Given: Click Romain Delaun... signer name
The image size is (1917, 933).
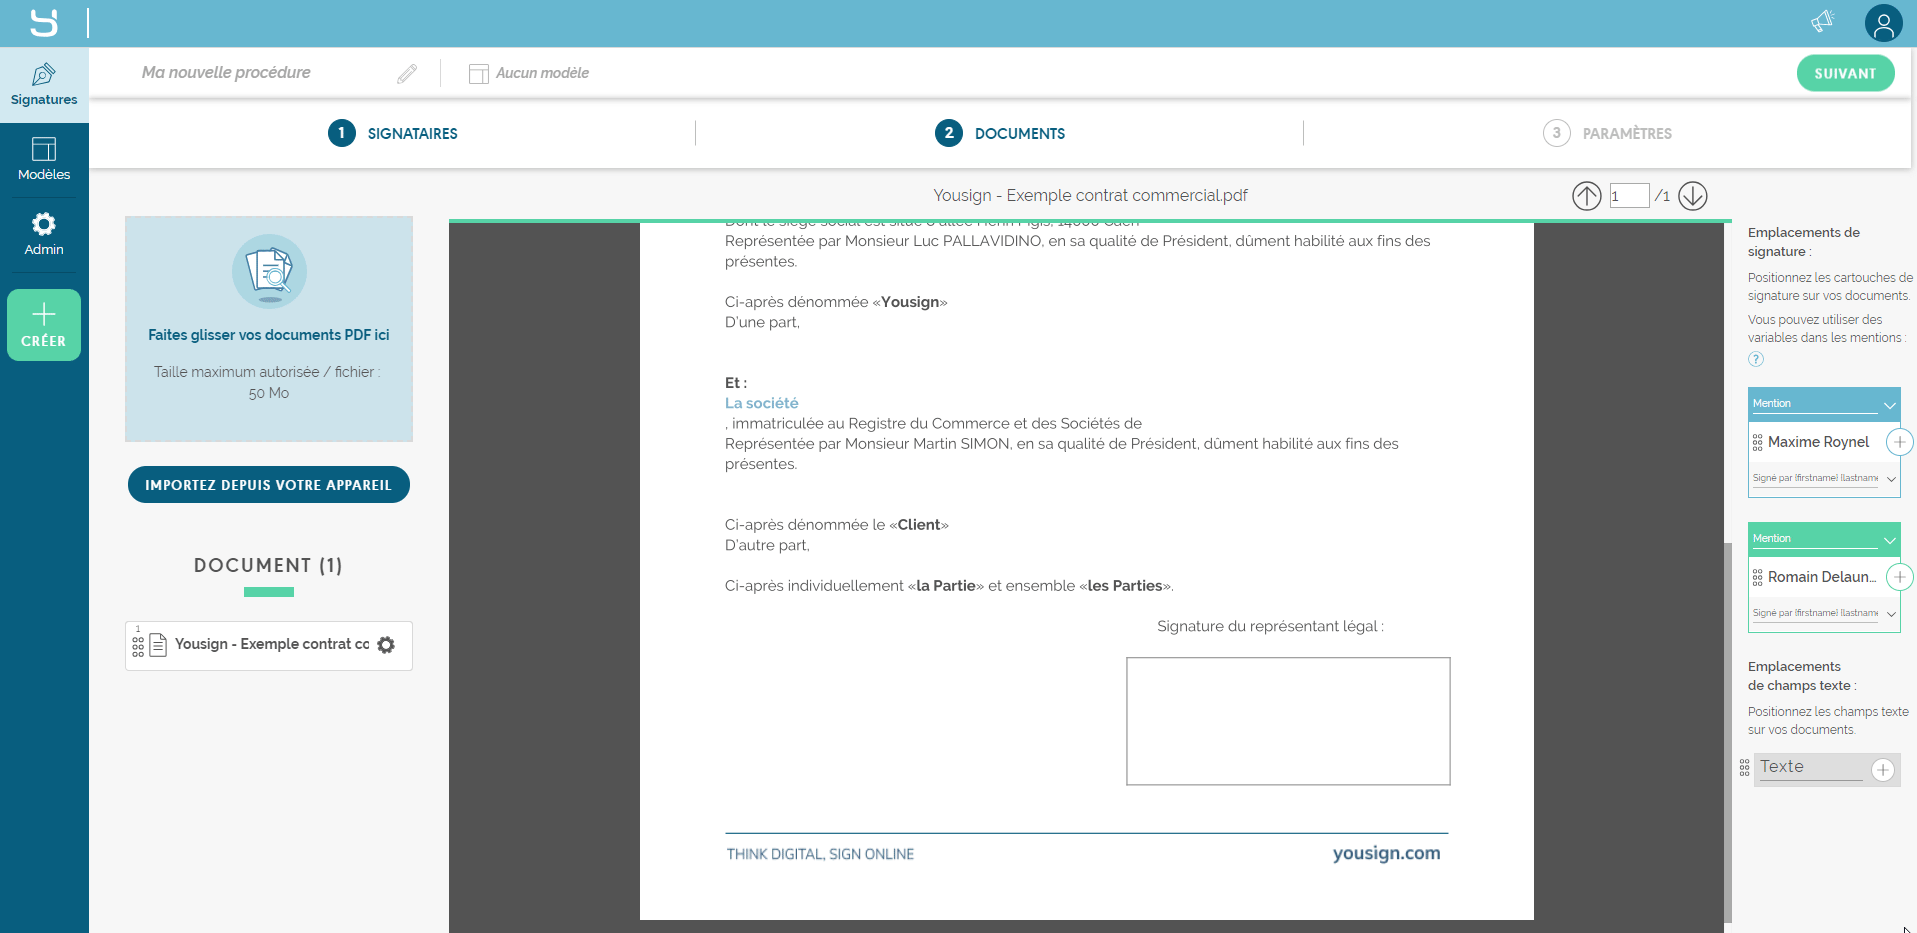Looking at the screenshot, I should 1822,577.
